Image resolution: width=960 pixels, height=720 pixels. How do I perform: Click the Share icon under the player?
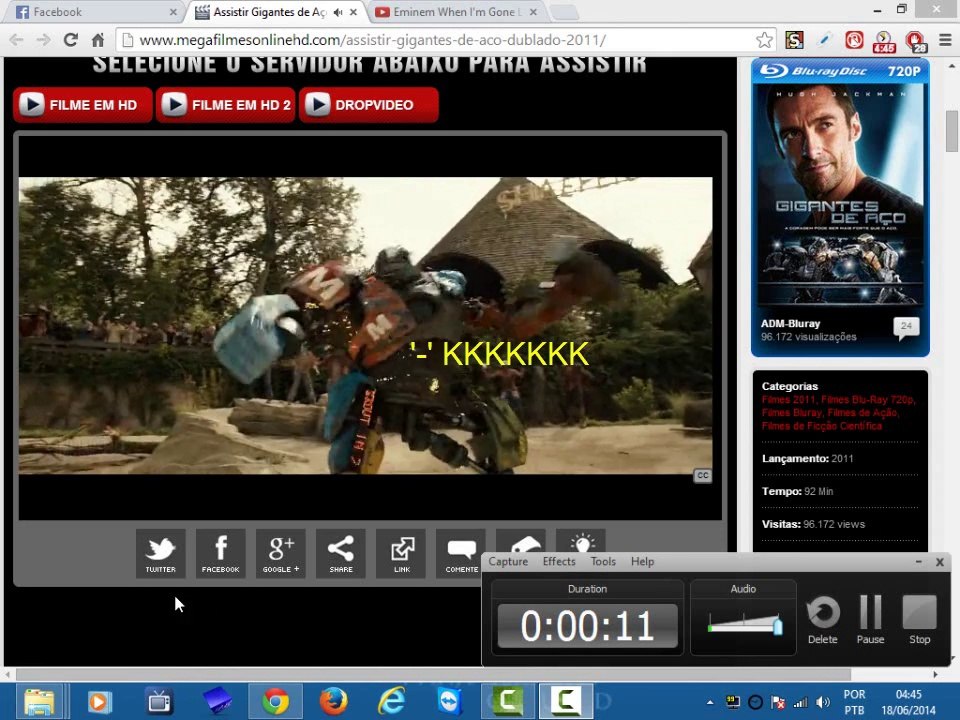pyautogui.click(x=340, y=553)
